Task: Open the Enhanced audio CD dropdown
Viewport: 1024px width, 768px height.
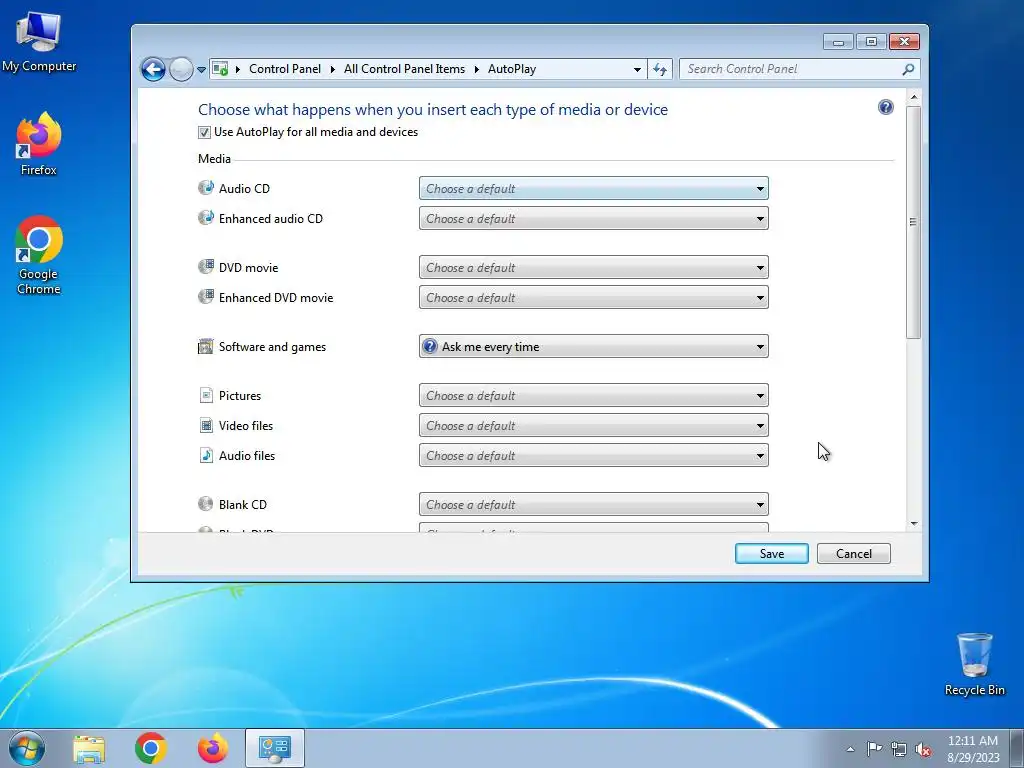Action: click(594, 218)
